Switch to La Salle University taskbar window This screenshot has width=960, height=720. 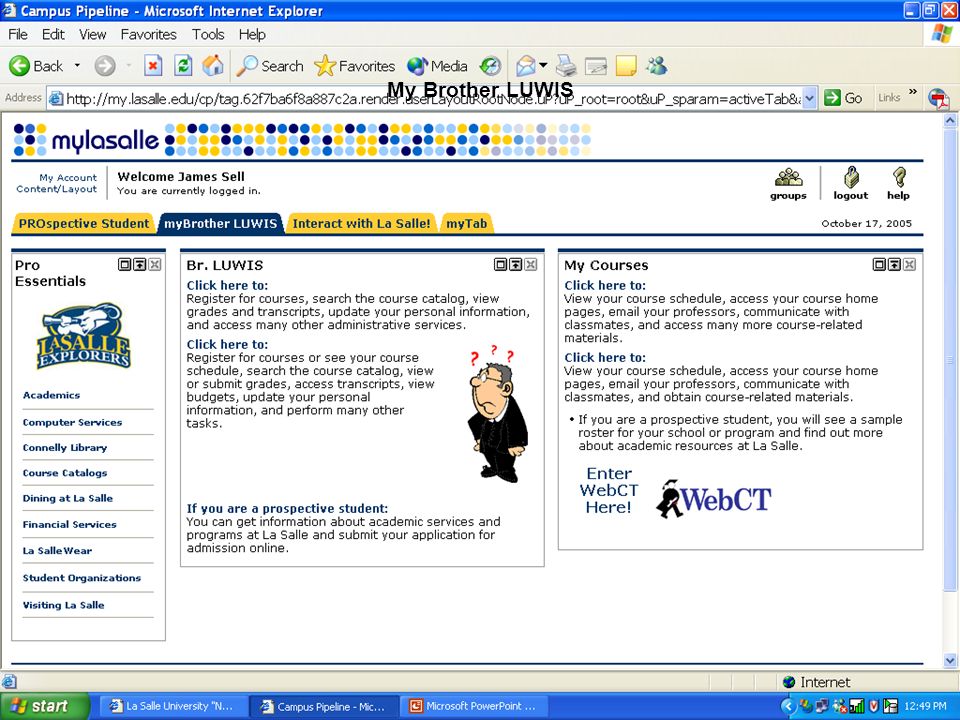point(172,706)
